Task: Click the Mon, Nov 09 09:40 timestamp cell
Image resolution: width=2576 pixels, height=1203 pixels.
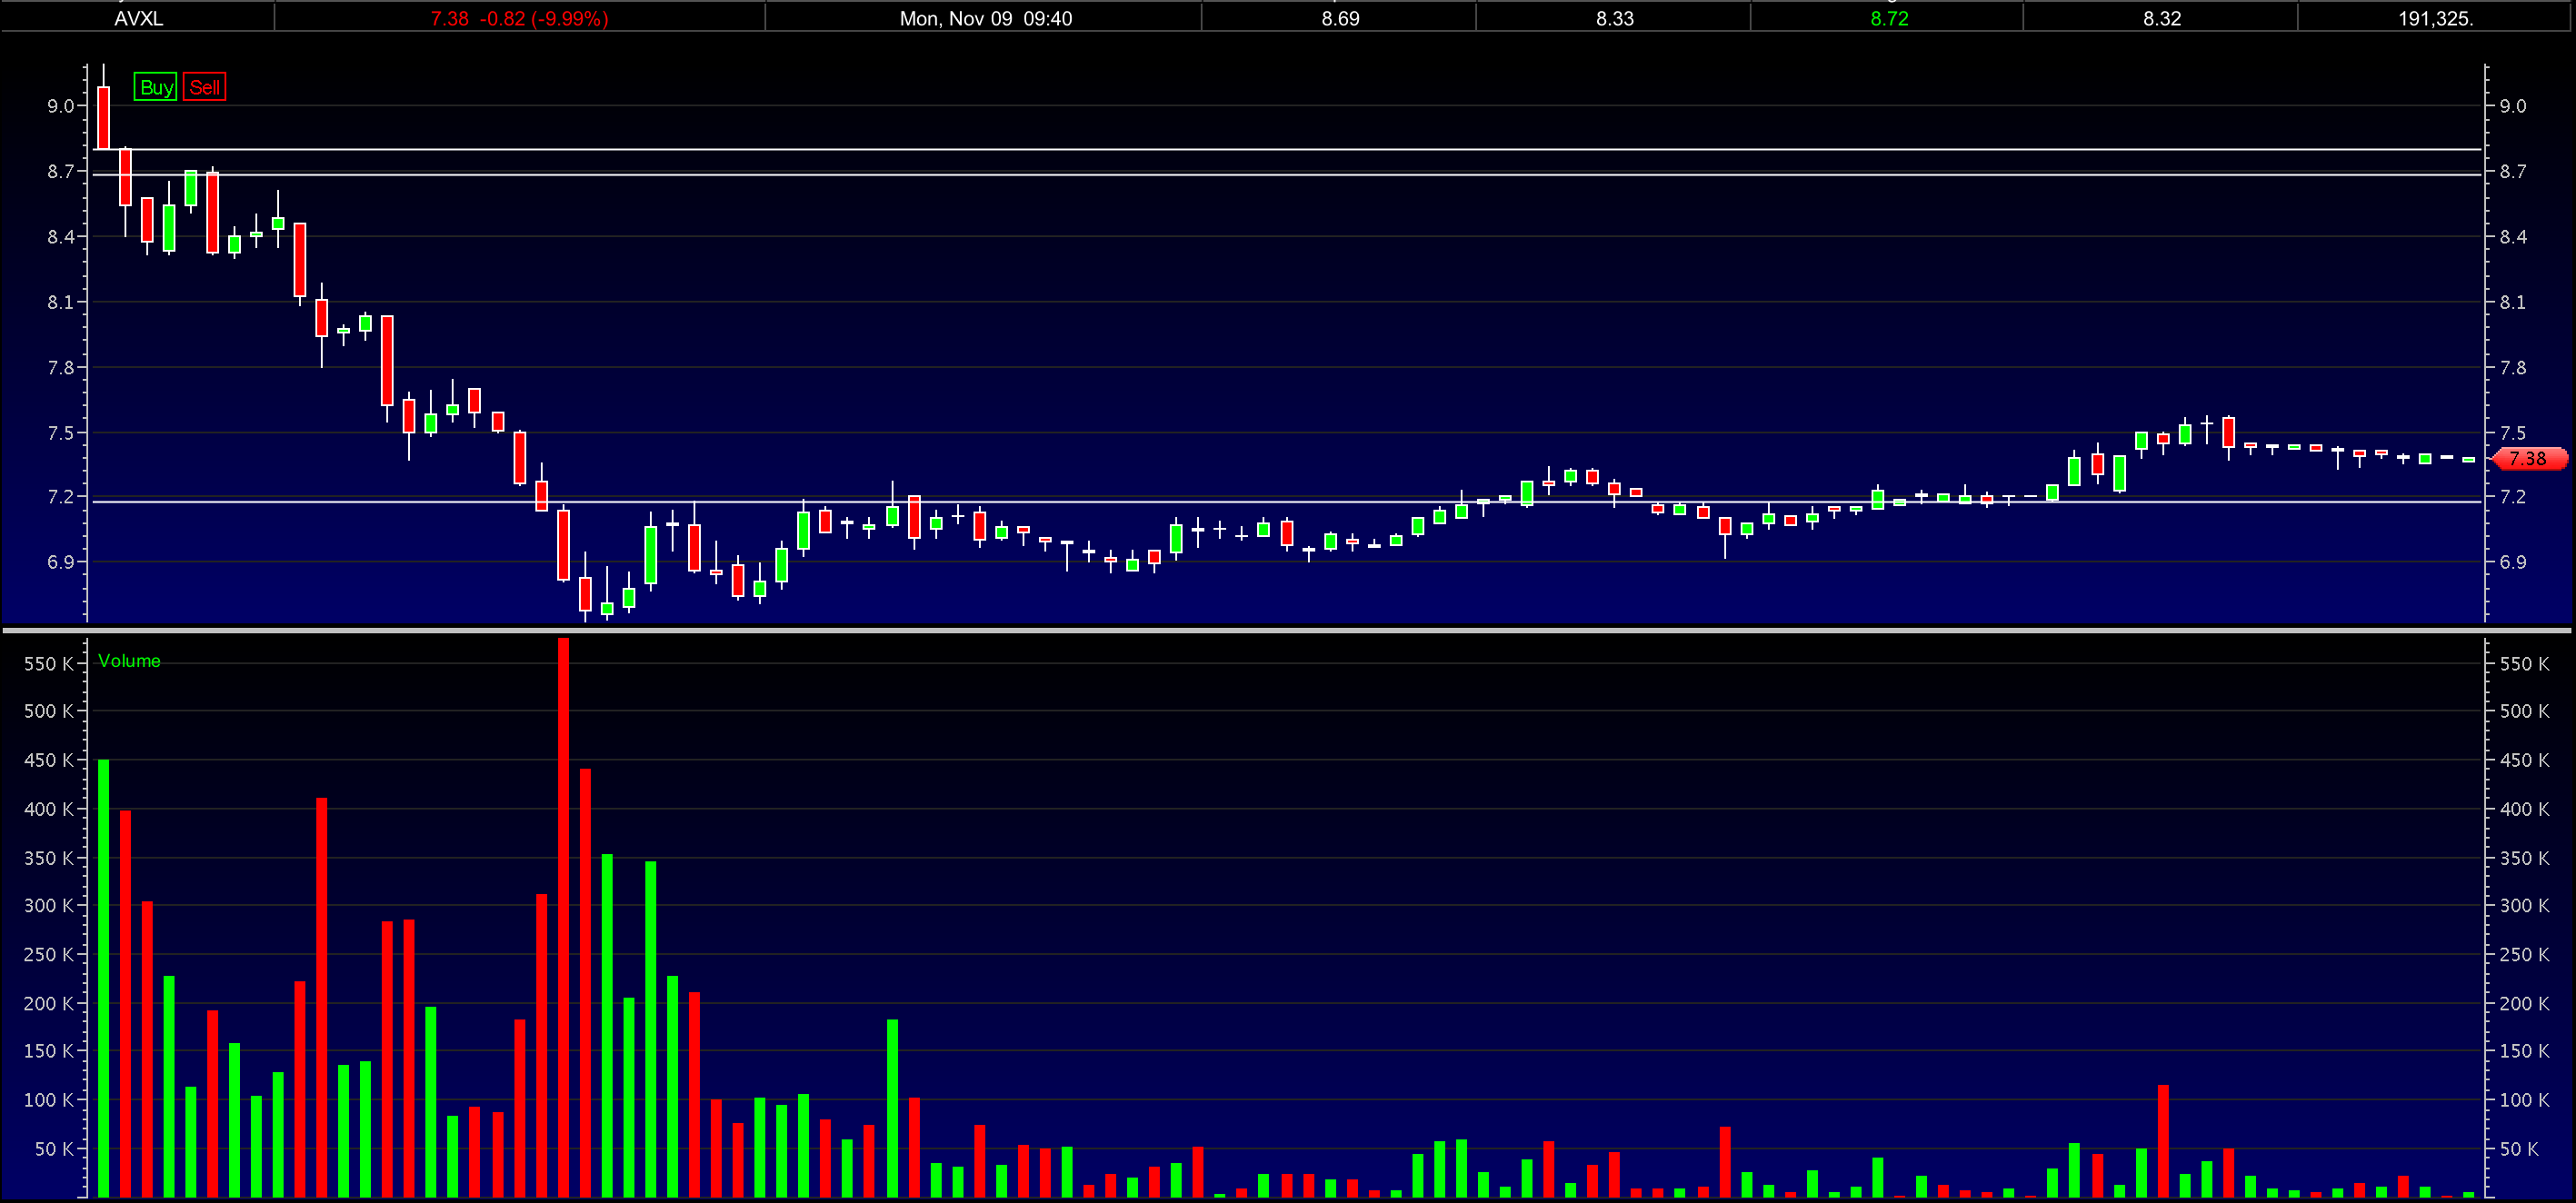Action: 985,18
